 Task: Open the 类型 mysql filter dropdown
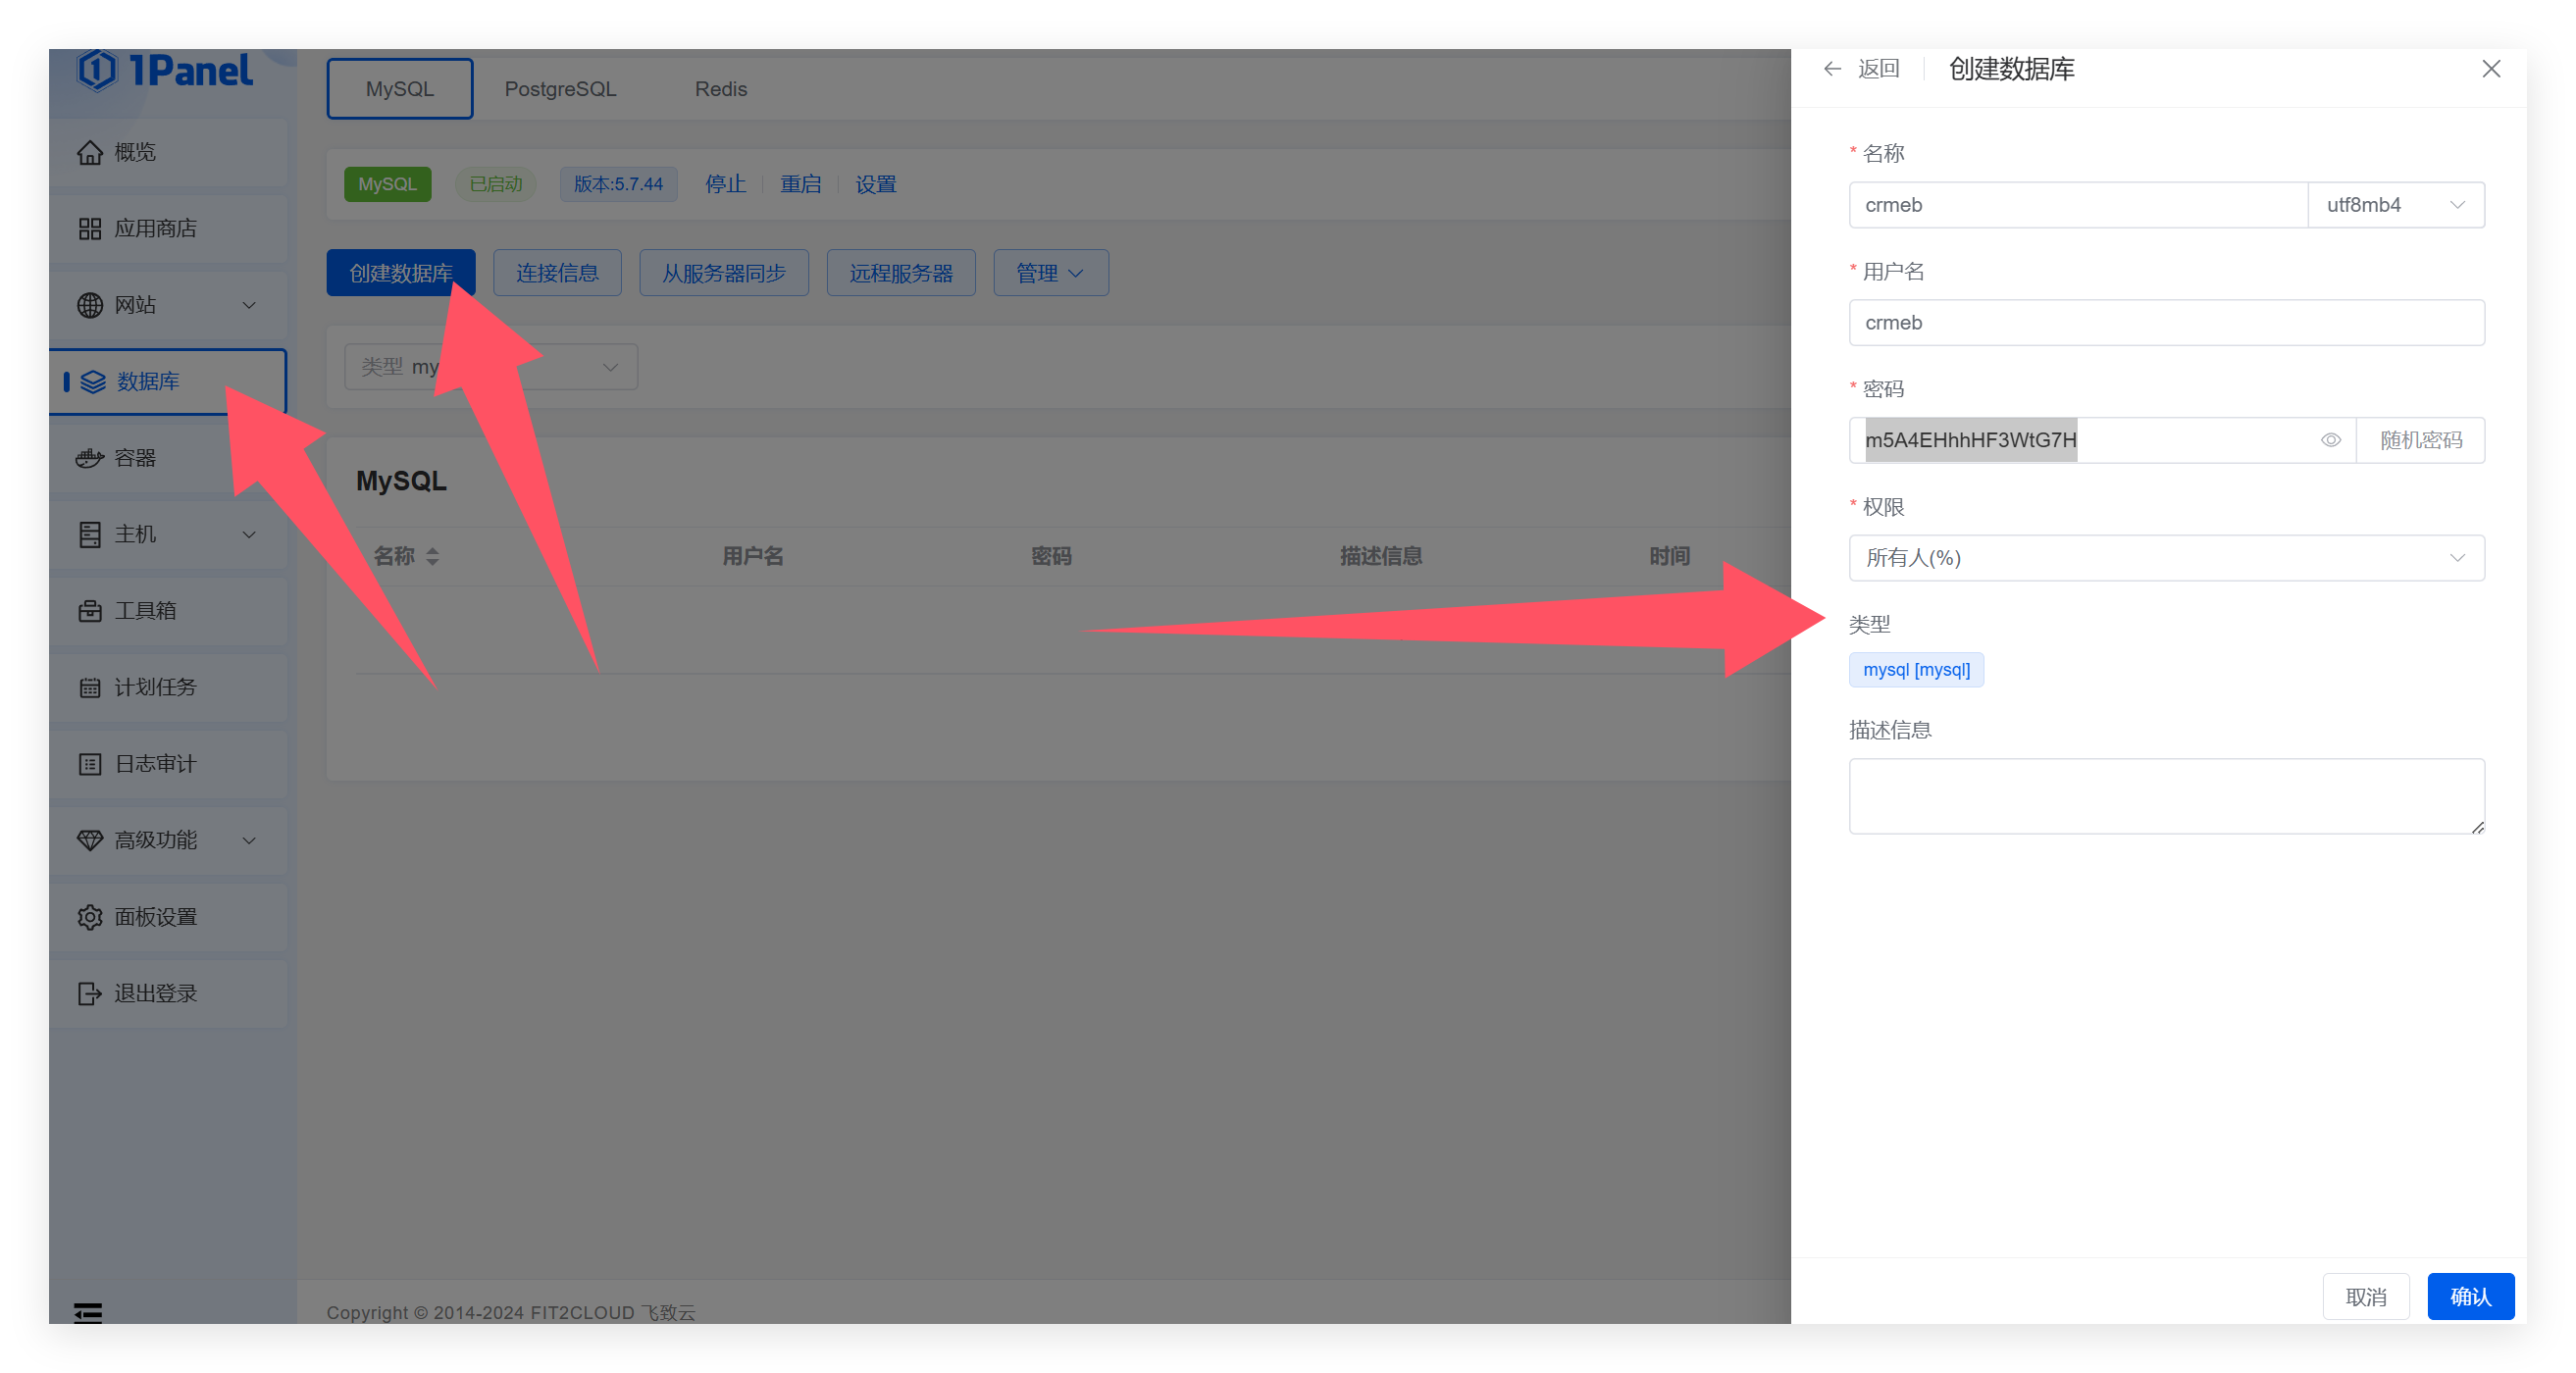490,367
